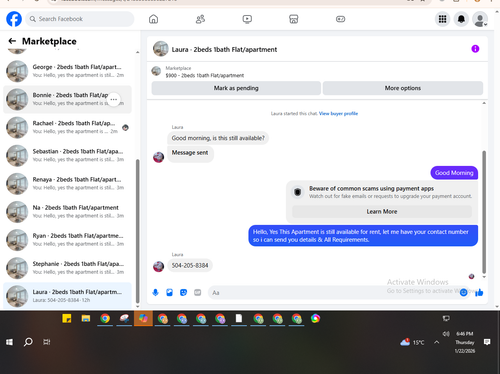The image size is (500, 374).
Task: Open Windows Task View
Action: coord(47,342)
